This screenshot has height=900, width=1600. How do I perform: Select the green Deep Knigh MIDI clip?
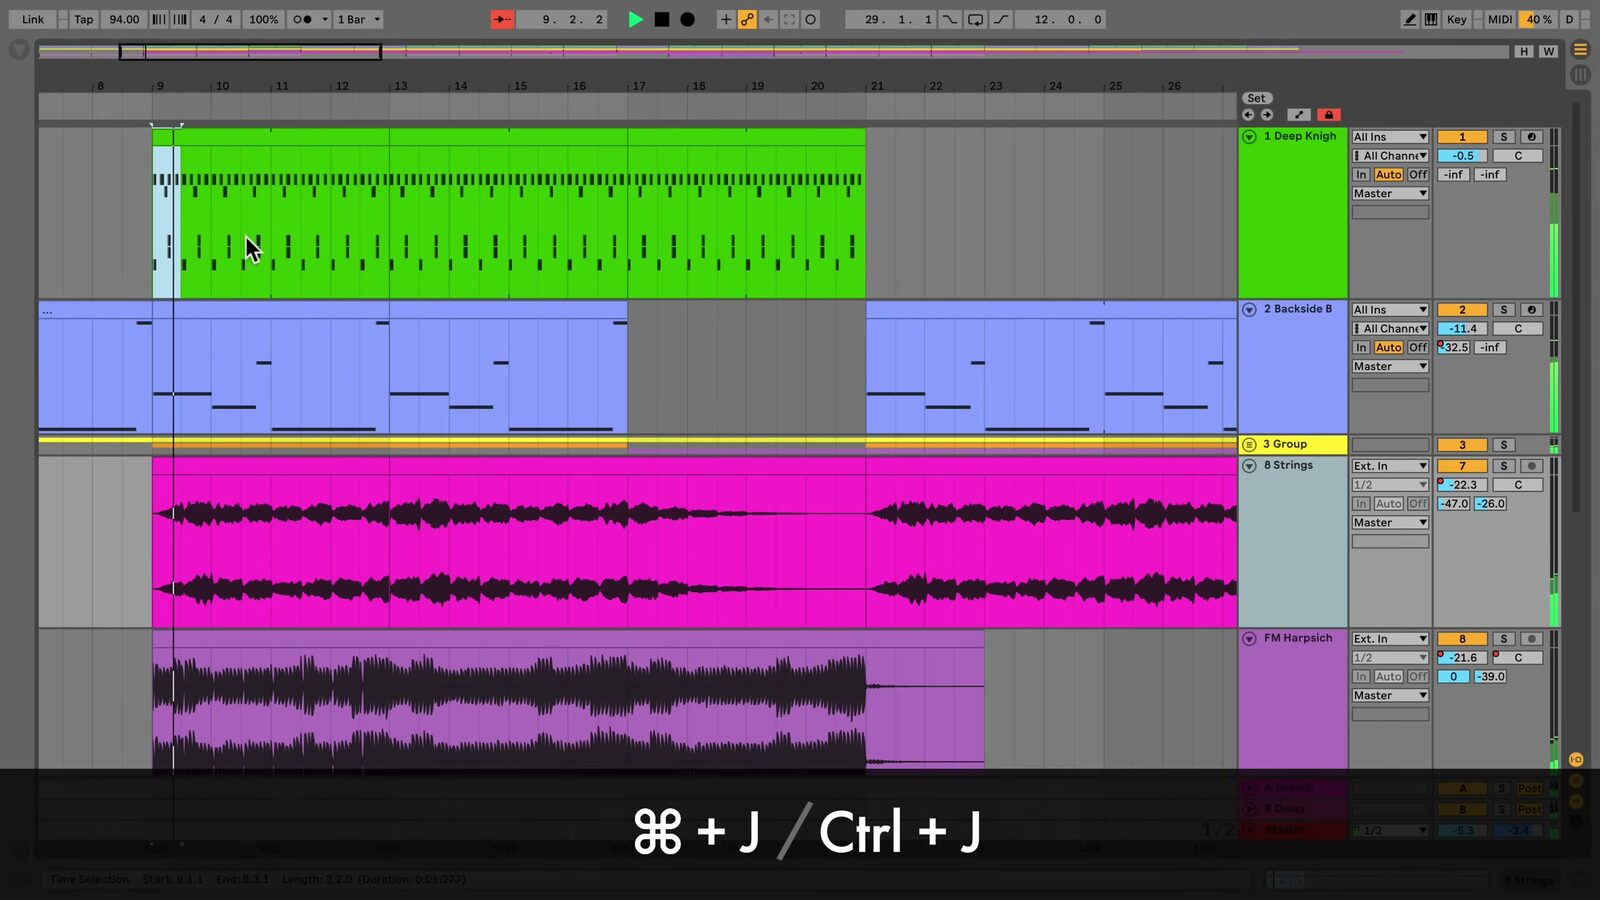pyautogui.click(x=508, y=214)
